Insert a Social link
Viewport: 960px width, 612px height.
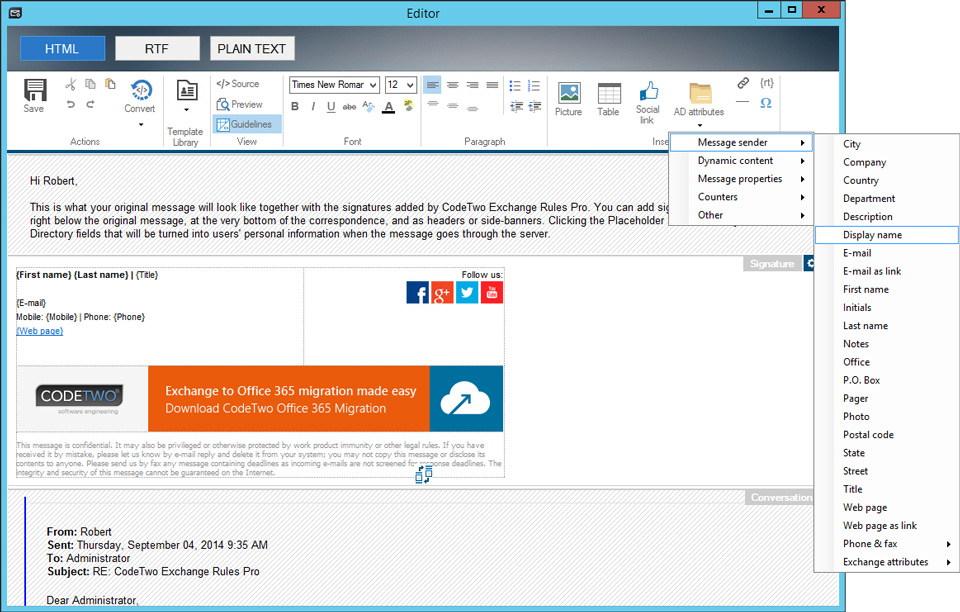click(648, 102)
